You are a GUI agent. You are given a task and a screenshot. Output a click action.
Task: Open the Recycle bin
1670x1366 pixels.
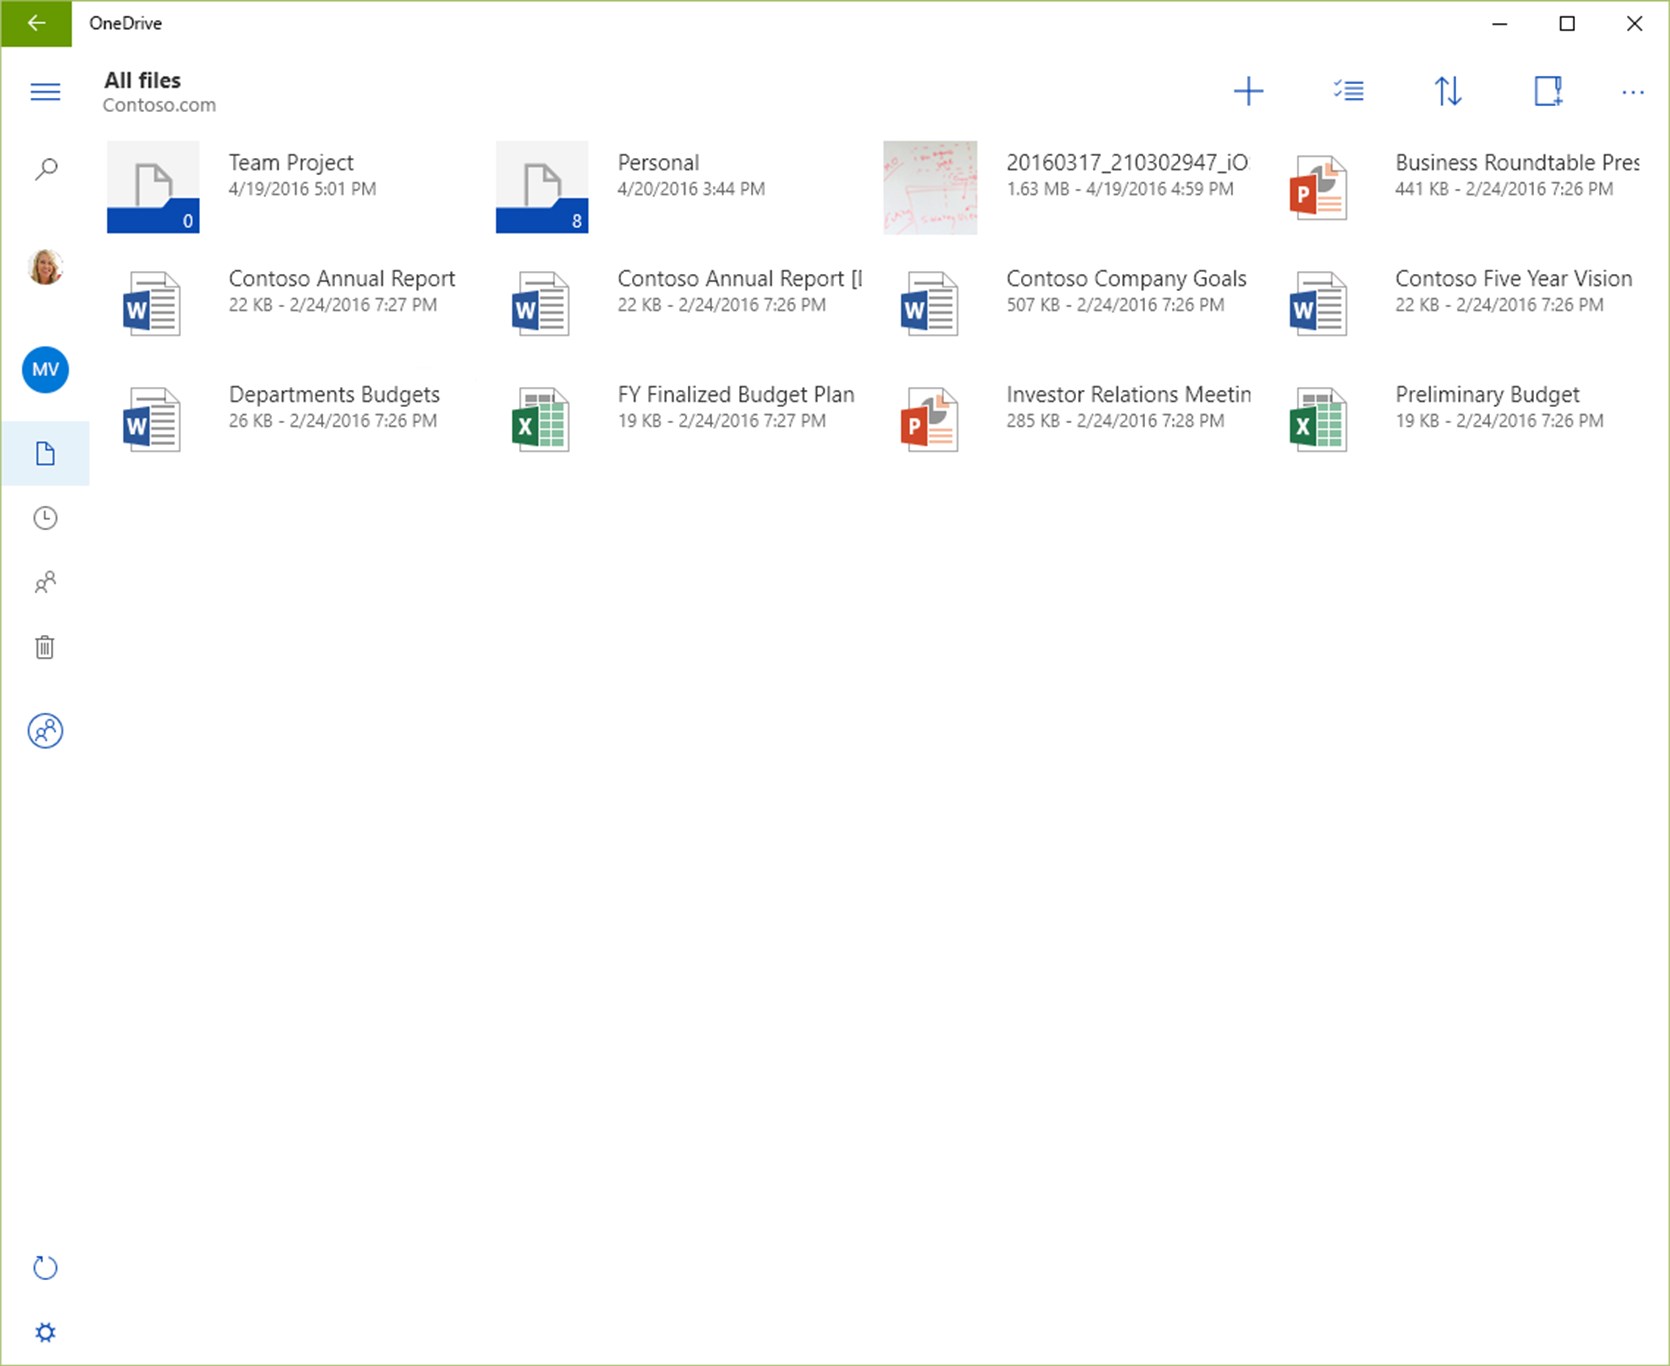[x=45, y=647]
